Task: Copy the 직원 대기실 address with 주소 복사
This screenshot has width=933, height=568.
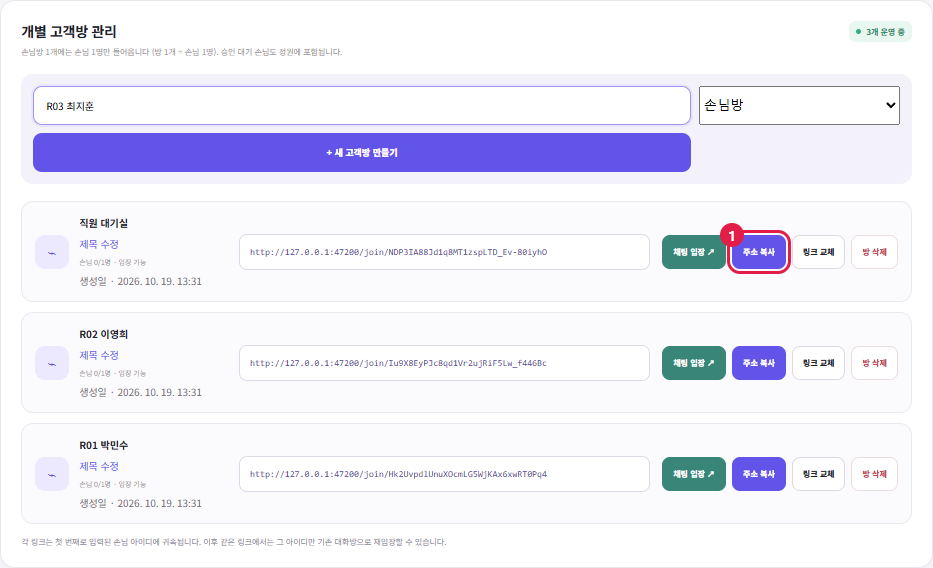Action: pos(759,252)
